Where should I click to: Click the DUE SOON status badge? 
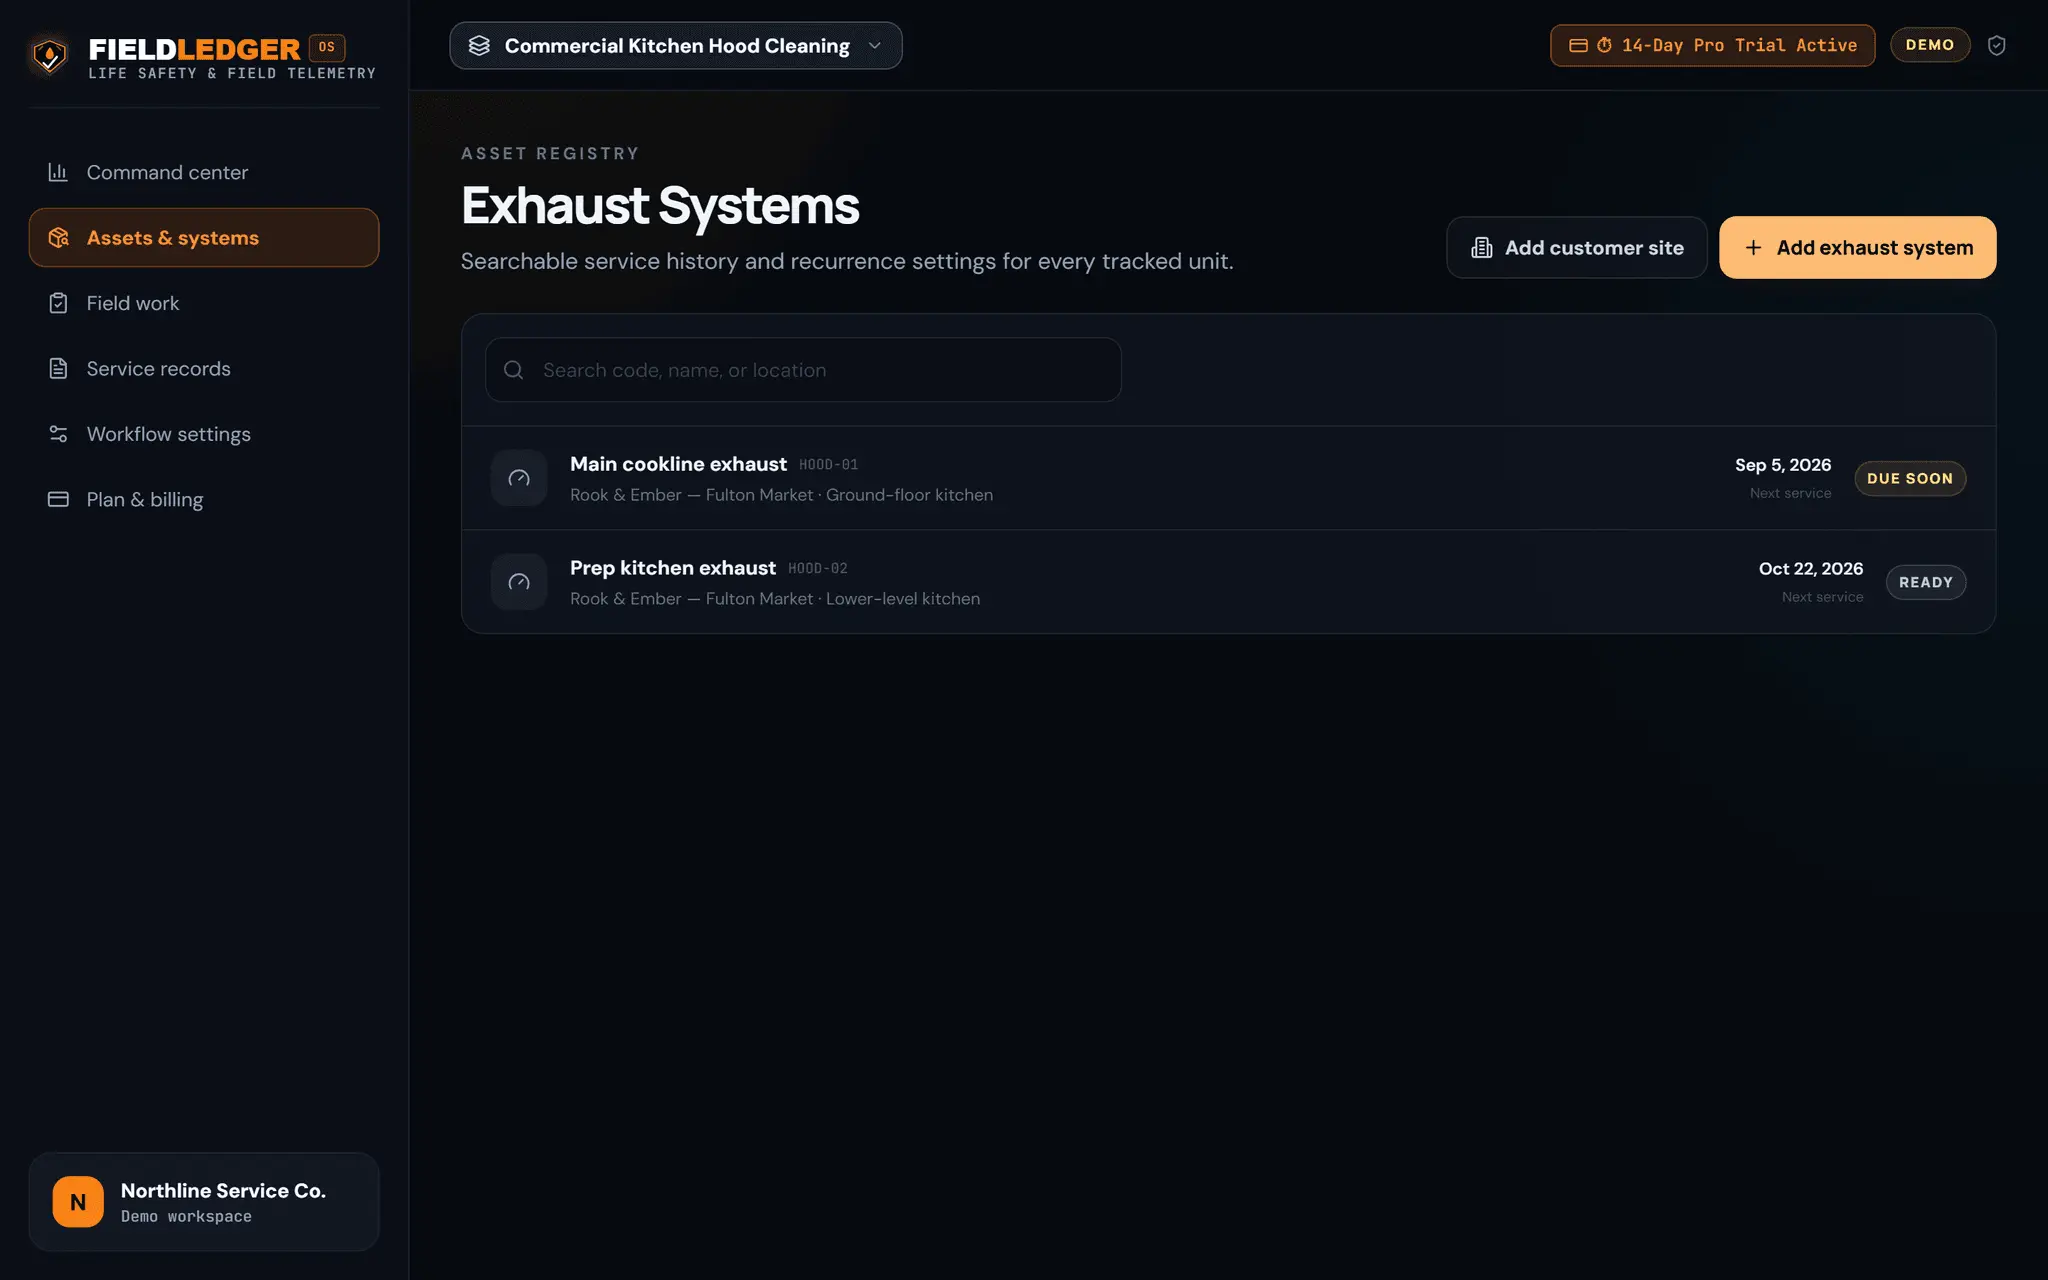[x=1910, y=479]
